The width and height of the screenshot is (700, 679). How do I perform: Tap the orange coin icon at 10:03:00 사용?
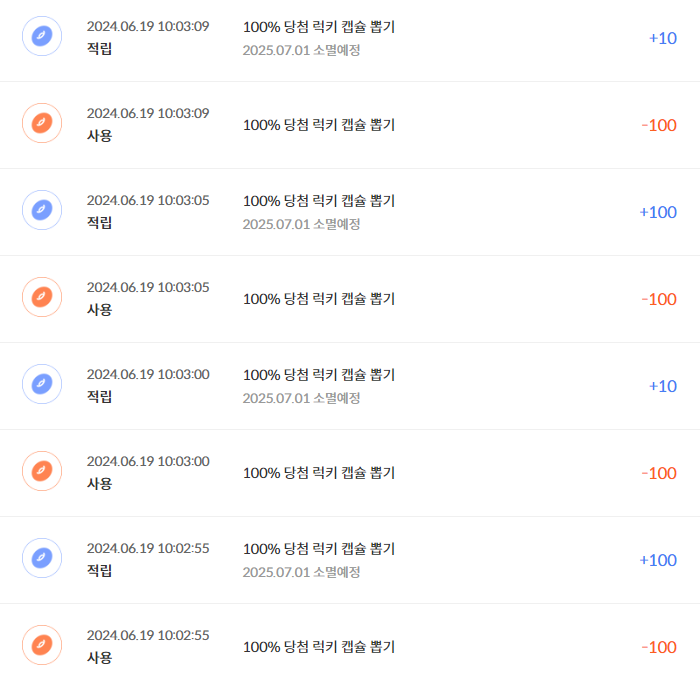[42, 471]
